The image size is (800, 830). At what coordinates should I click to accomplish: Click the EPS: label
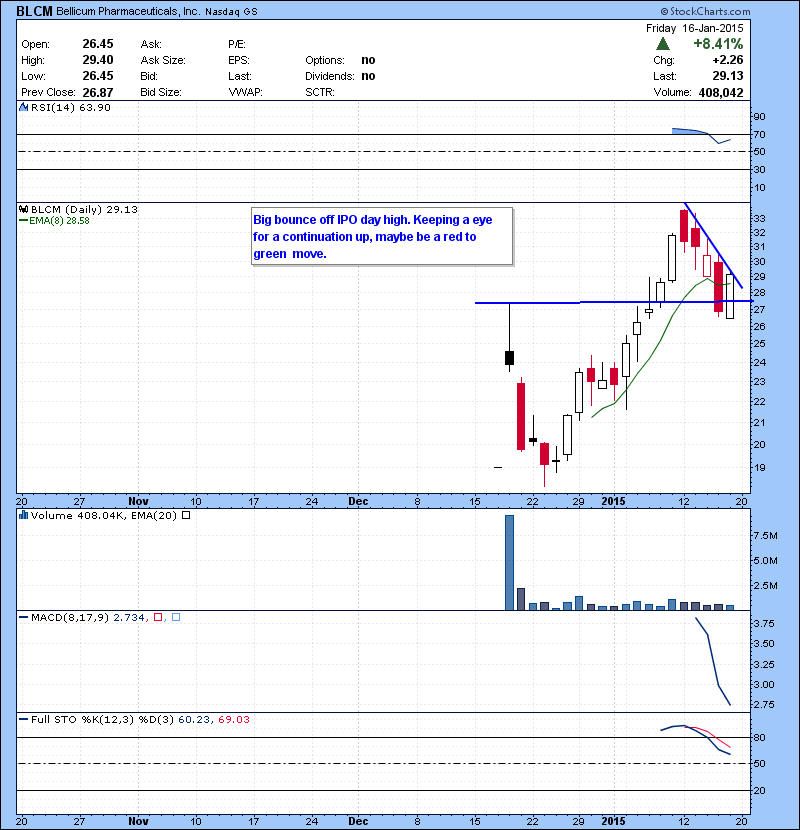pyautogui.click(x=239, y=60)
